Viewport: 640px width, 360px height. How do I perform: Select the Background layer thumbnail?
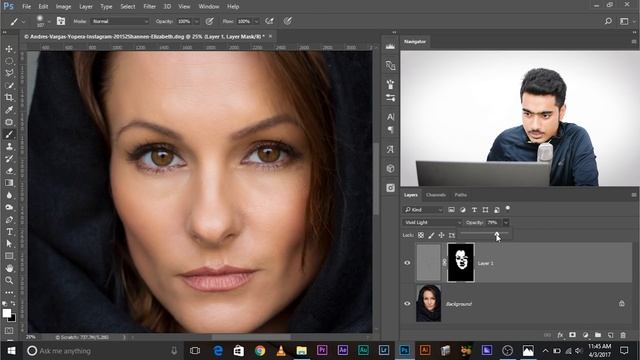[428, 303]
